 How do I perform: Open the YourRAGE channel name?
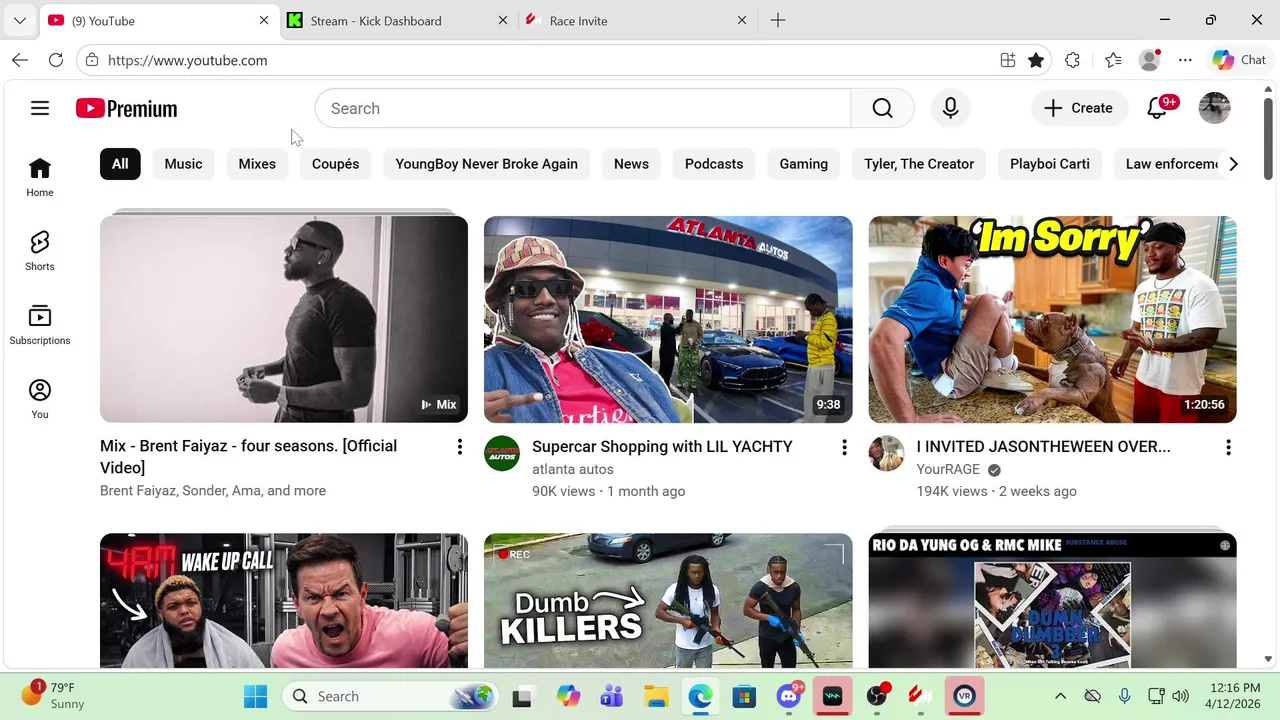pos(948,469)
